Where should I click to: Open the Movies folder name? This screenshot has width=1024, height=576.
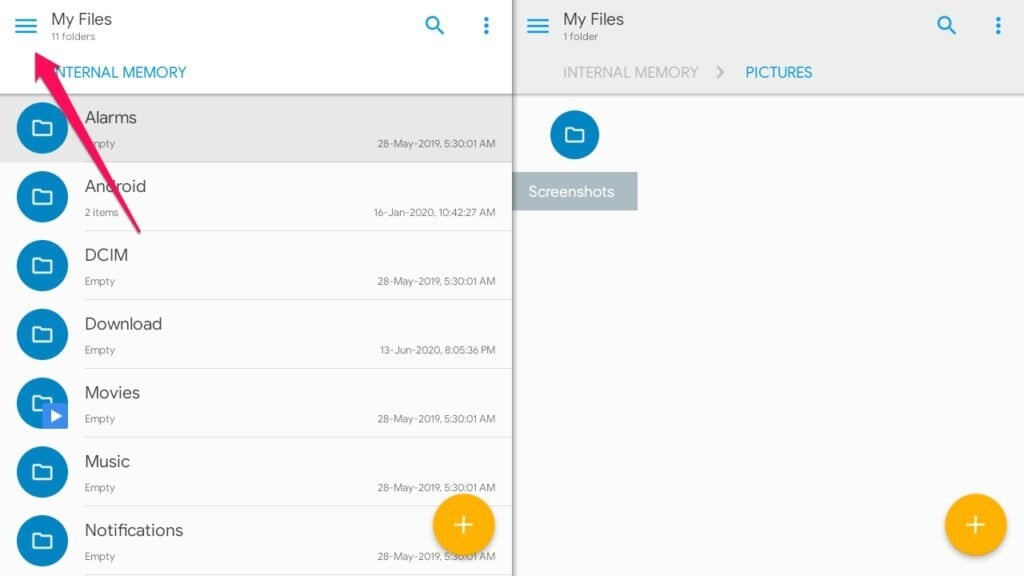pos(112,392)
